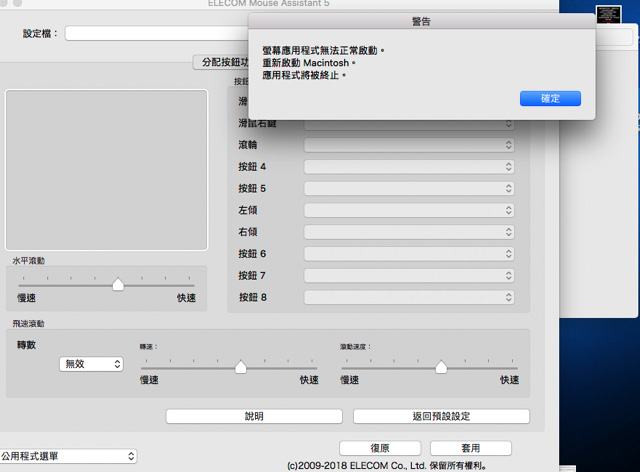
Task: Open the 公用程式選單 dropdown
Action: point(68,456)
